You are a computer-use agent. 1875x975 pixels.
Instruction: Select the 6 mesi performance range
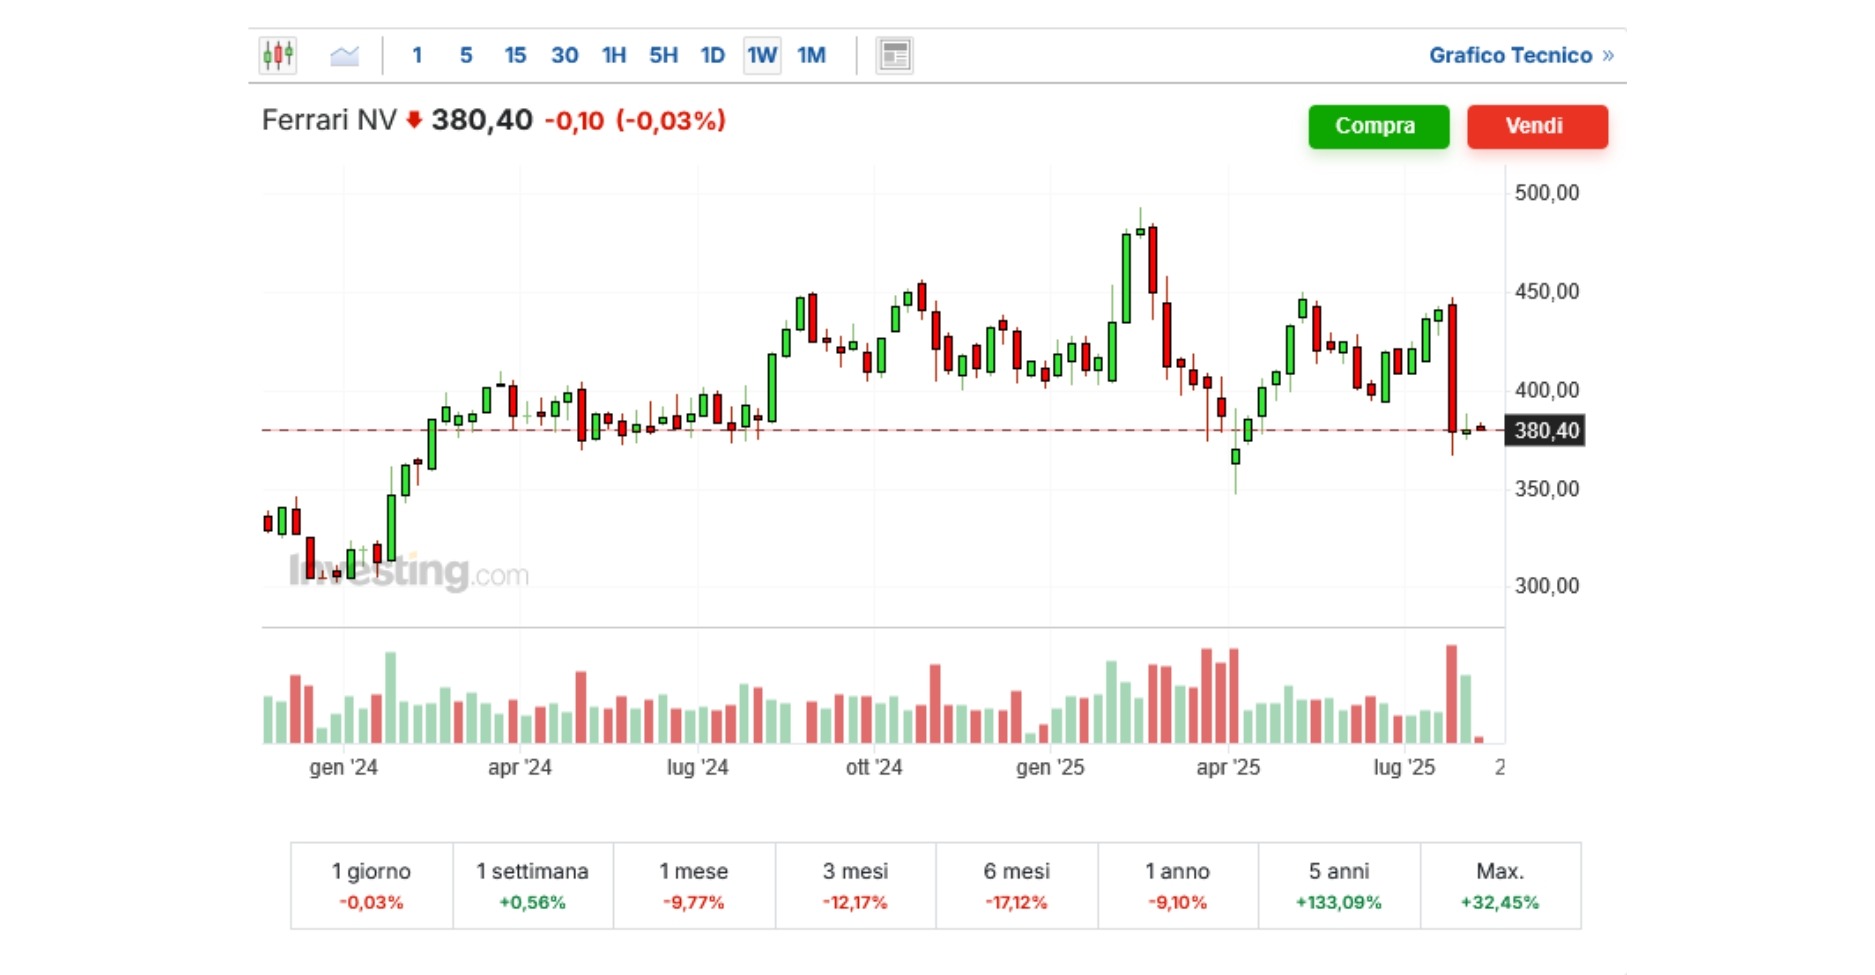click(1017, 886)
